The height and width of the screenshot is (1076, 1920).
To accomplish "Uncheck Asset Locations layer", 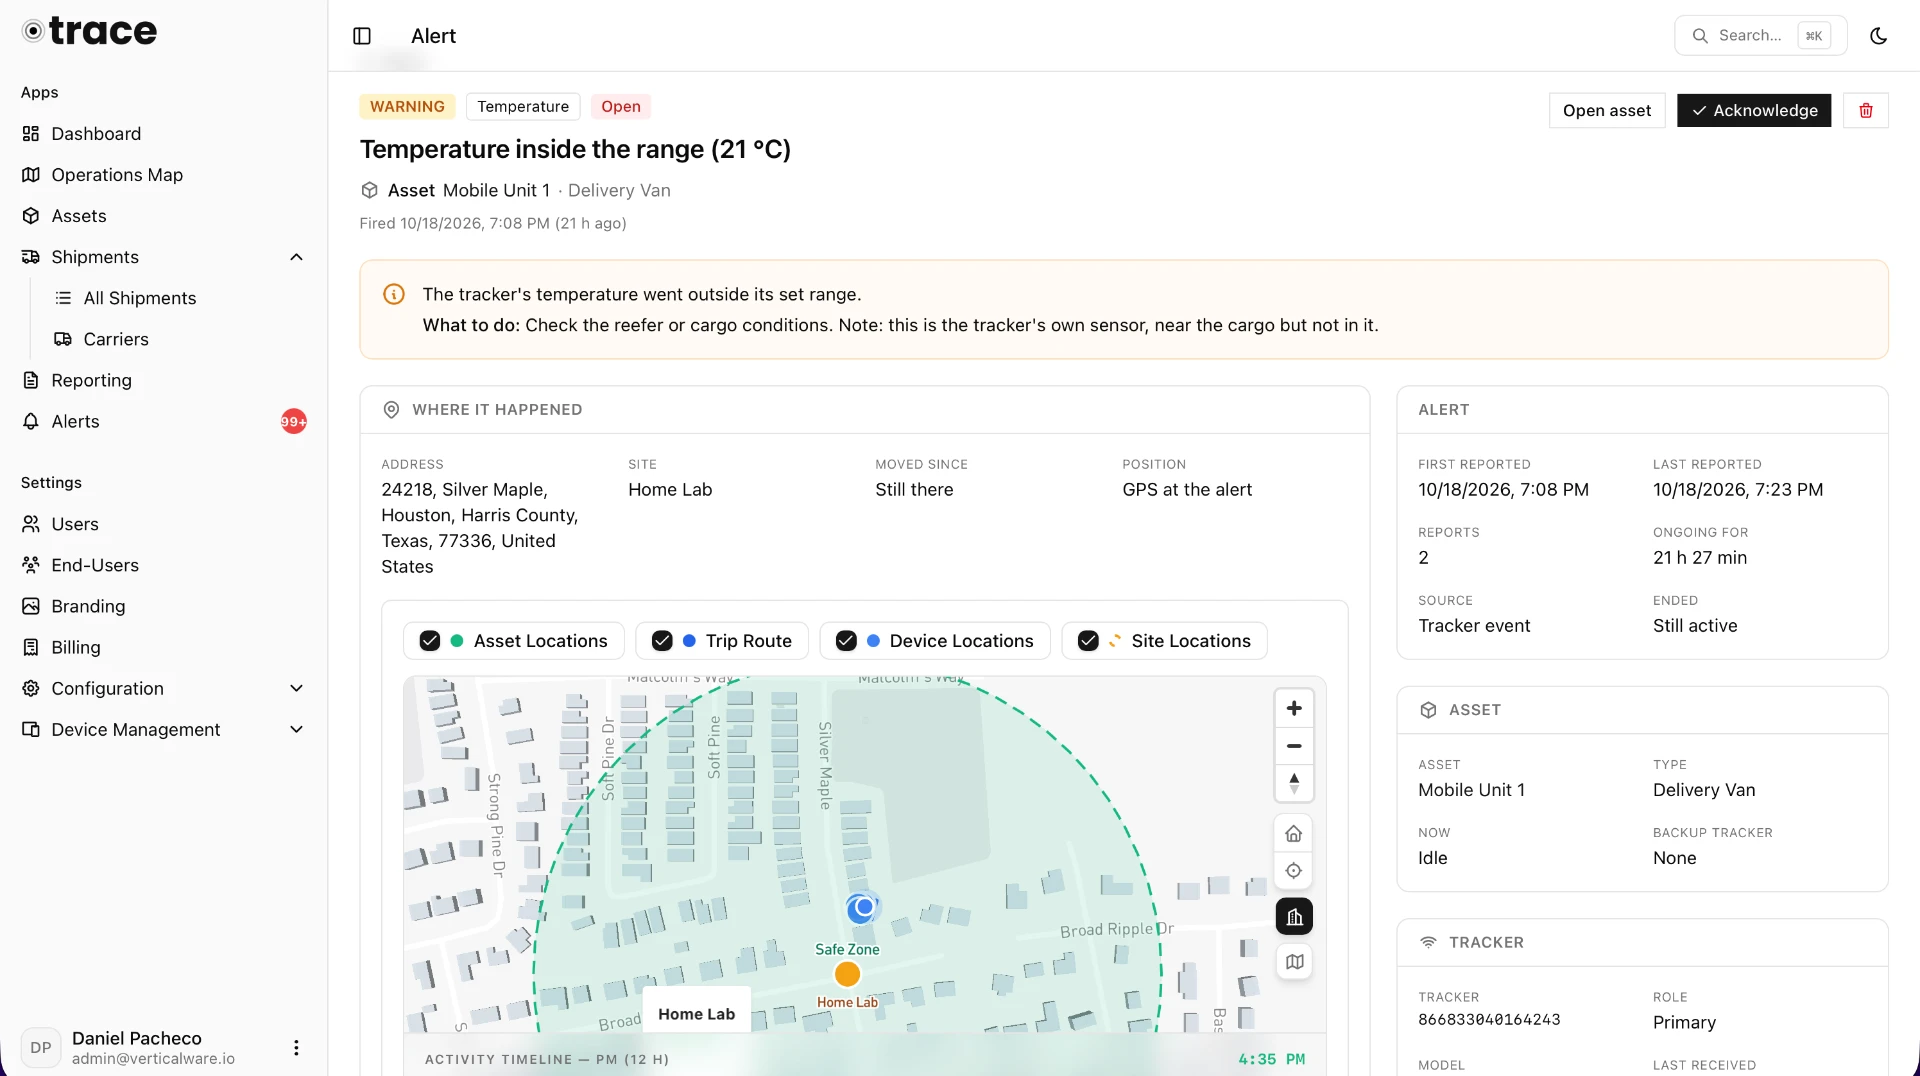I will [430, 641].
